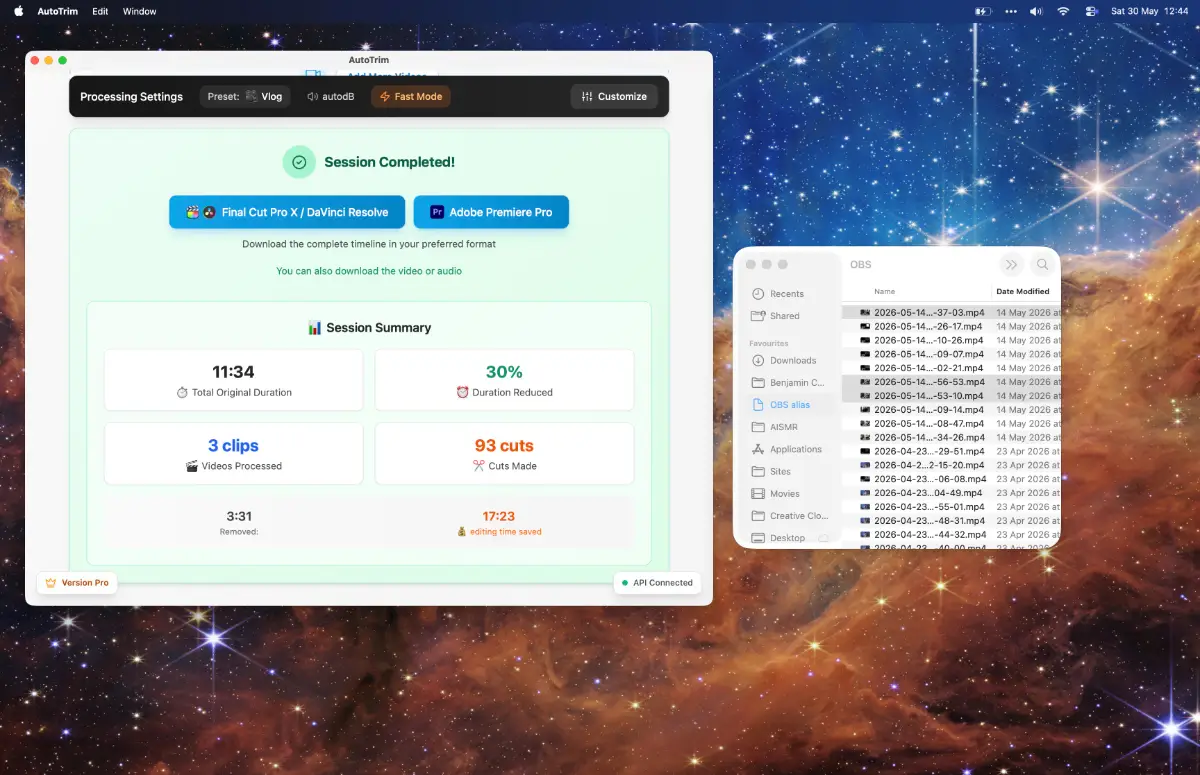Viewport: 1200px width, 775px height.
Task: Click the battery status icon
Action: [x=981, y=11]
